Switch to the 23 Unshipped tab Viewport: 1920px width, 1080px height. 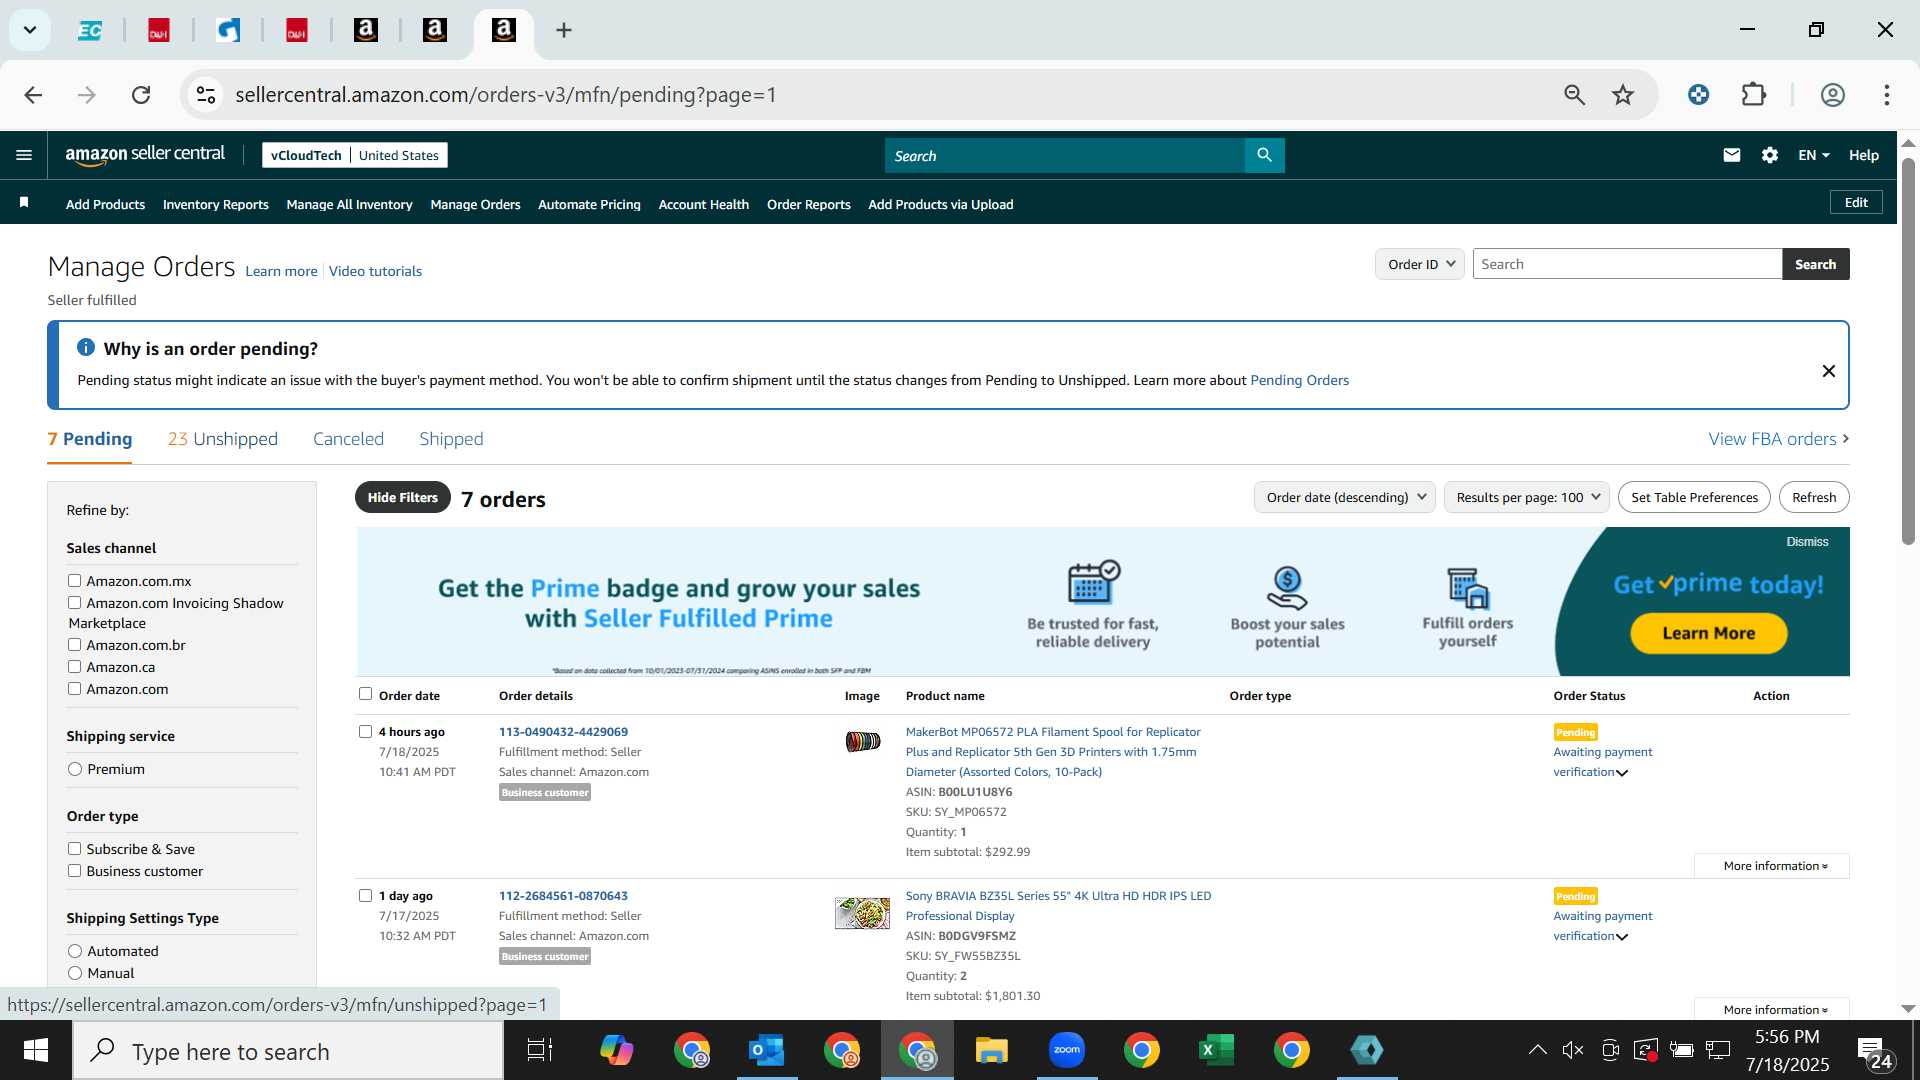(223, 439)
